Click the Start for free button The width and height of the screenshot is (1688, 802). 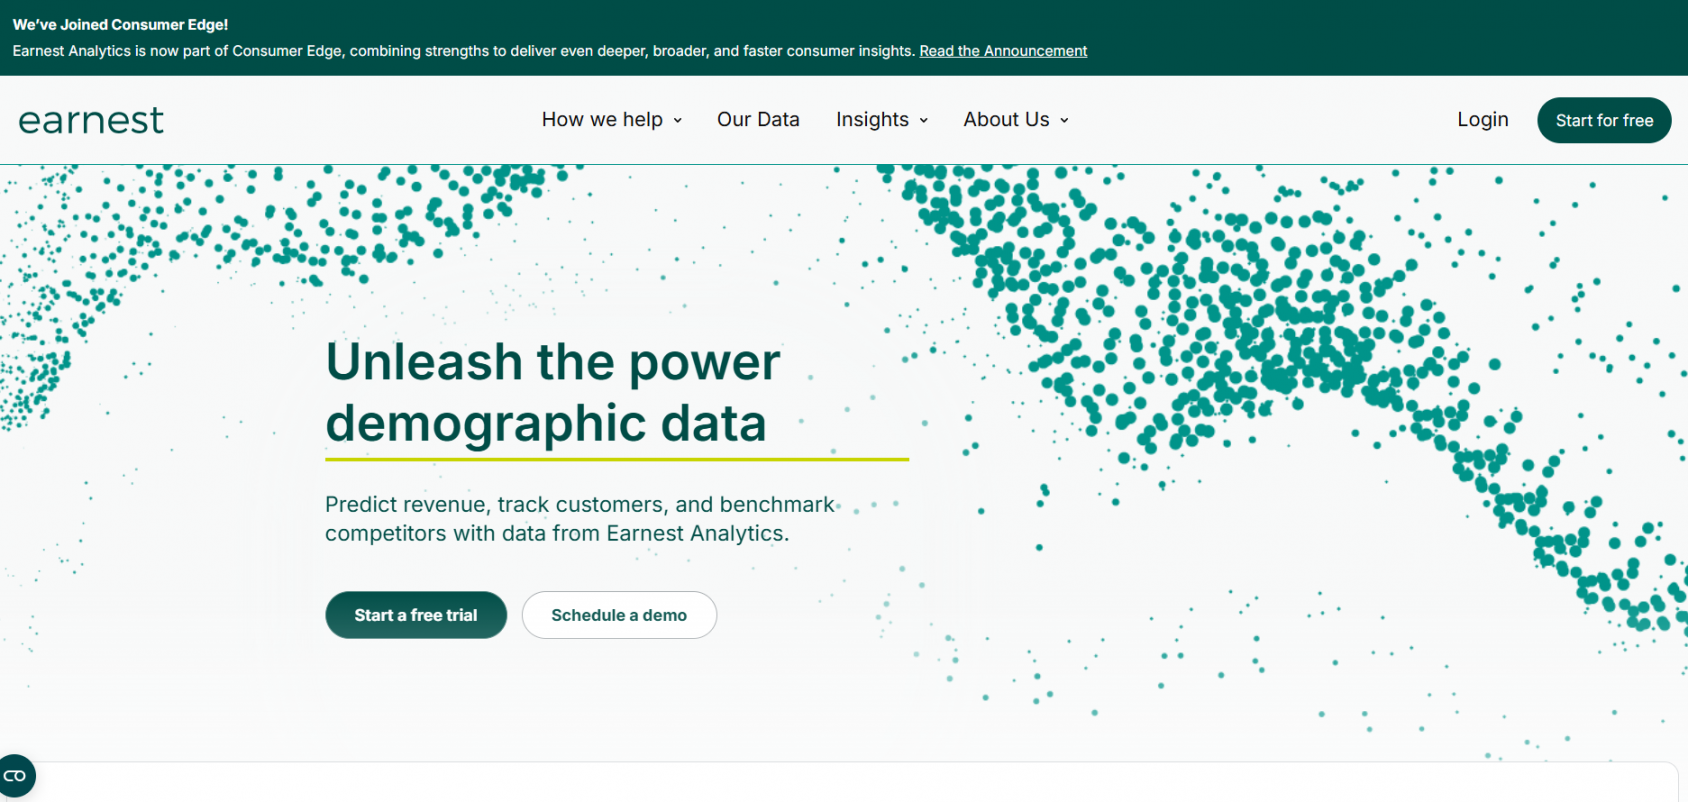tap(1604, 120)
